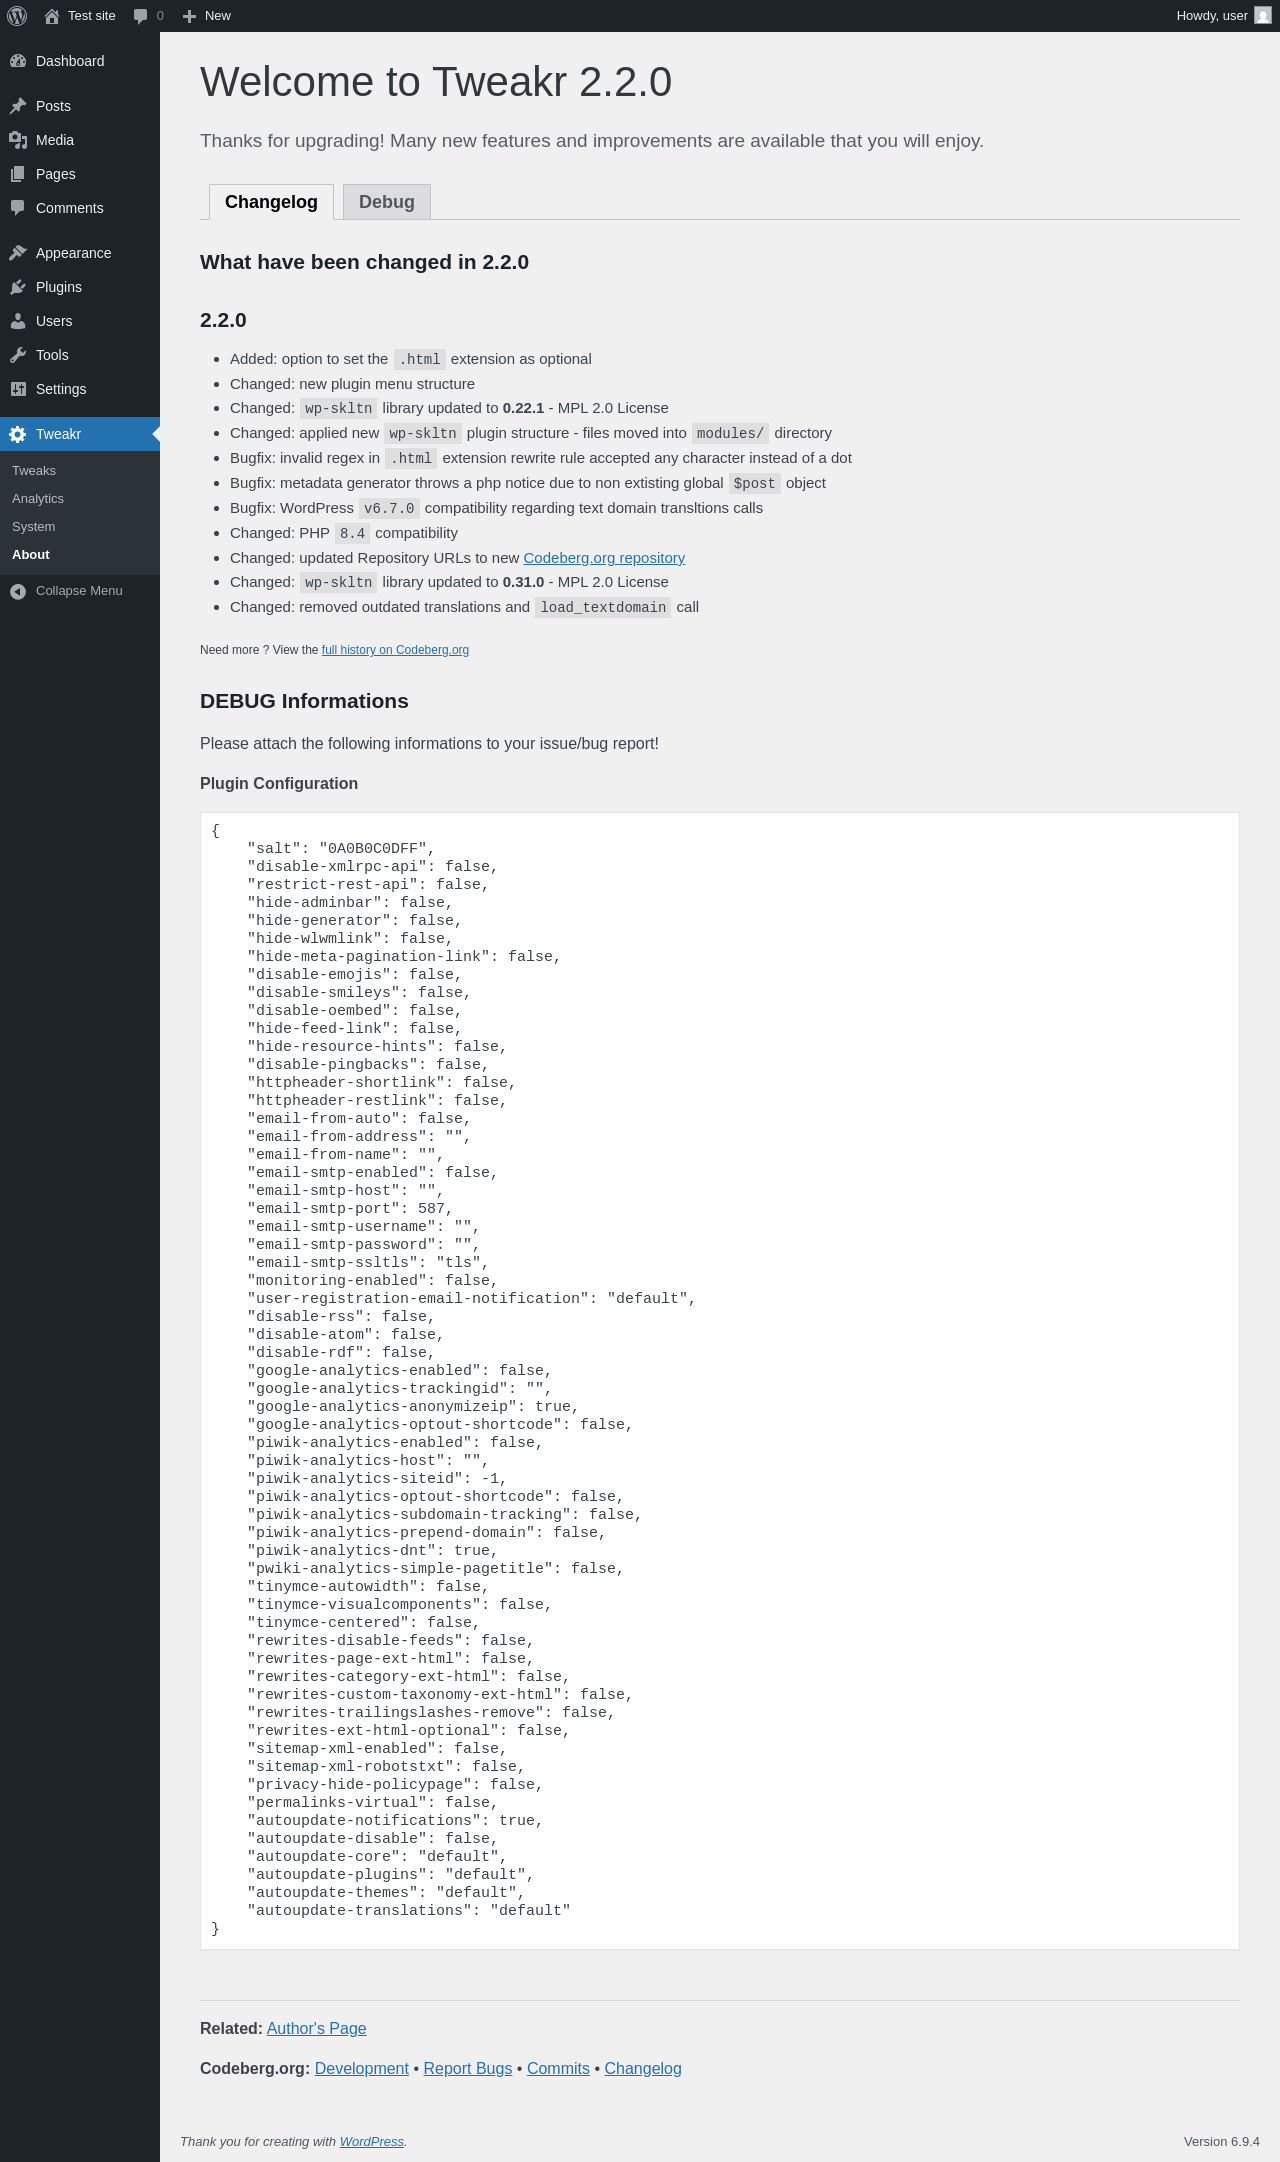Click the "google-analytics-anonymizeip": true line
This screenshot has width=1280, height=2162.
click(413, 1407)
